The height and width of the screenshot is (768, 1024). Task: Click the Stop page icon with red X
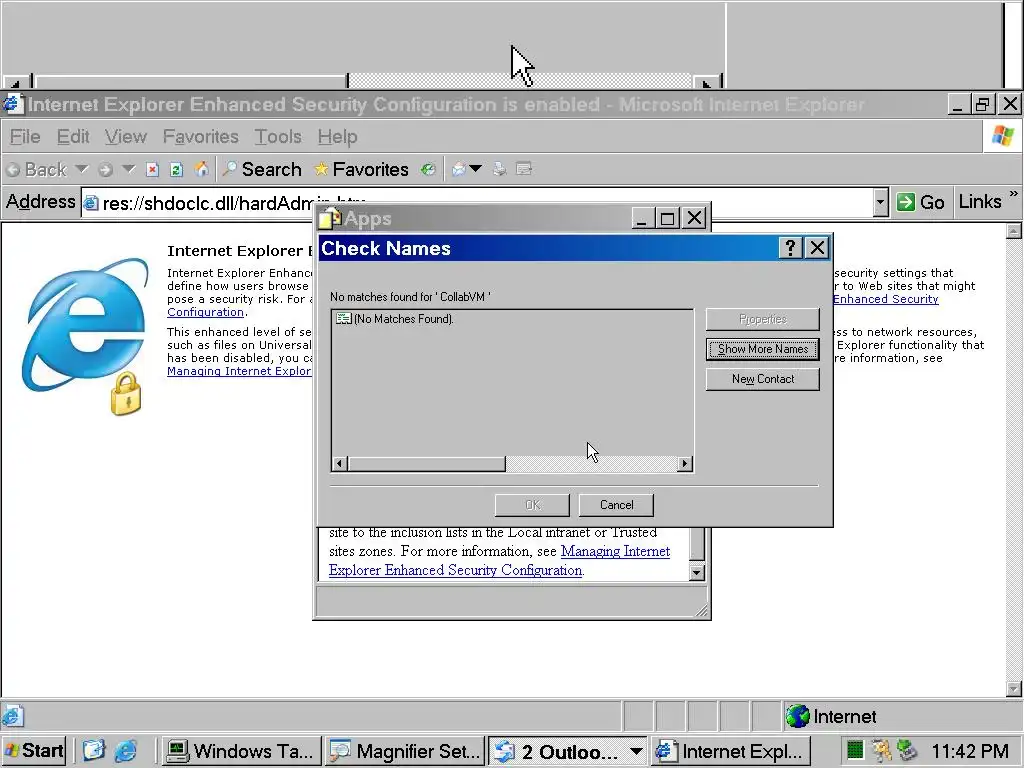(152, 170)
